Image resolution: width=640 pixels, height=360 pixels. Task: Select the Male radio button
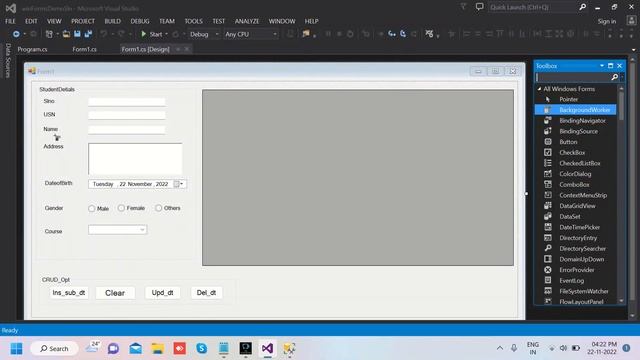coord(91,209)
